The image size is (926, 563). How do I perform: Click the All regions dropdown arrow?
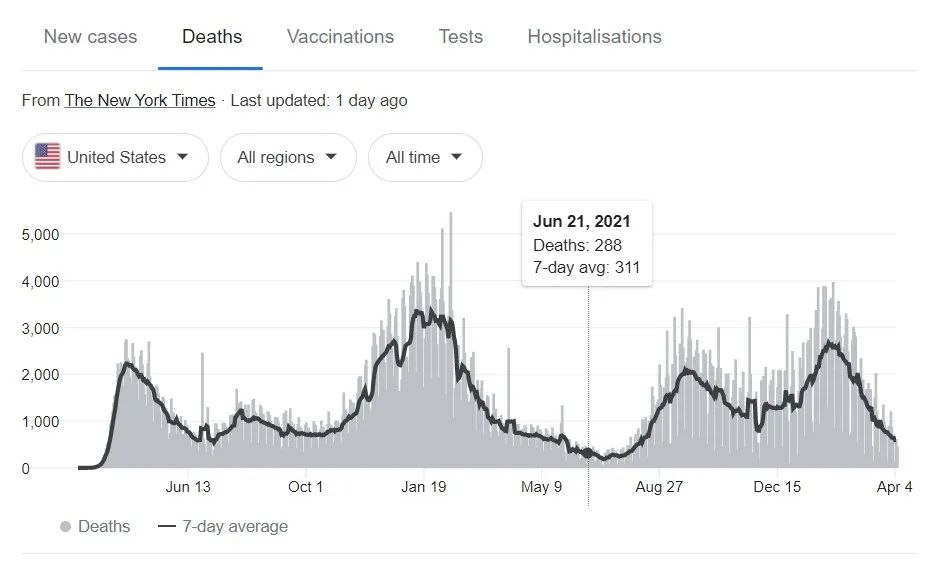coord(332,157)
